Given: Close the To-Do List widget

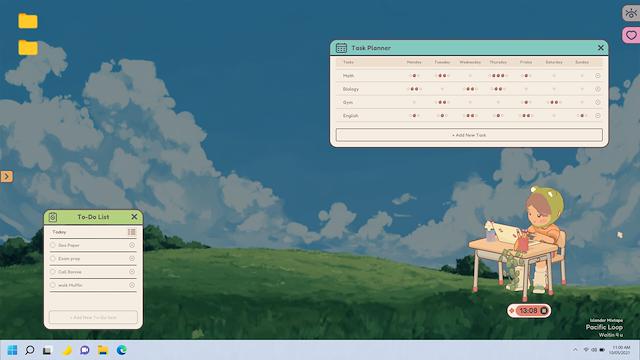Looking at the screenshot, I should (x=134, y=217).
